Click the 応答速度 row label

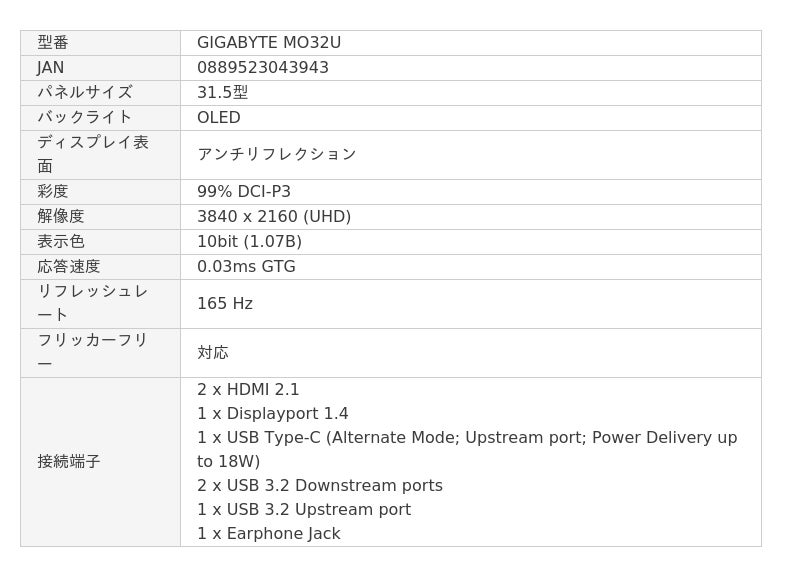tap(69, 267)
